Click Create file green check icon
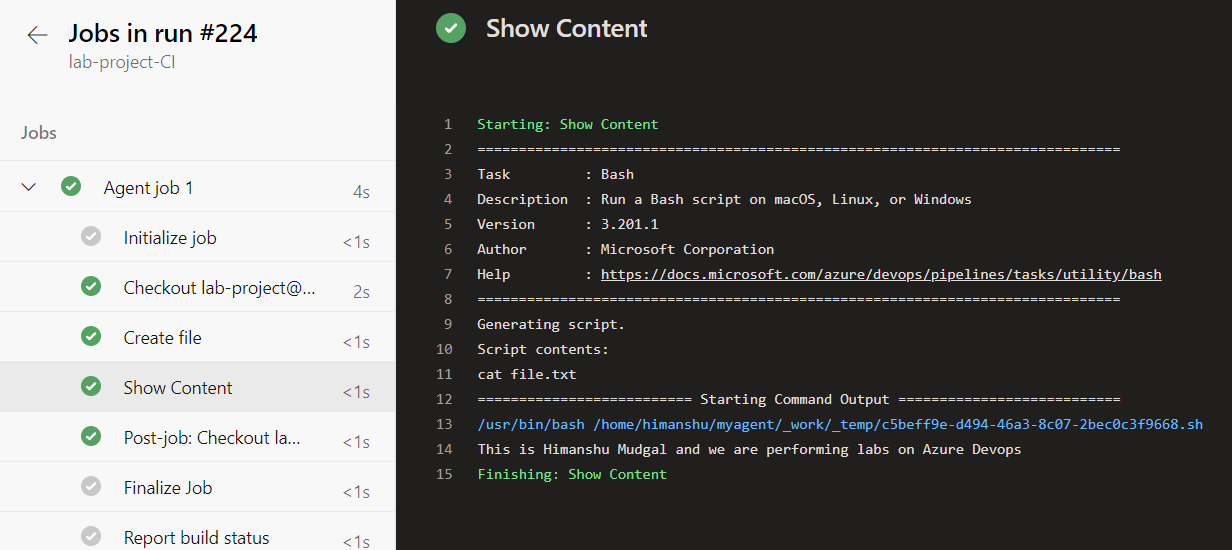The width and height of the screenshot is (1232, 550). [x=91, y=336]
